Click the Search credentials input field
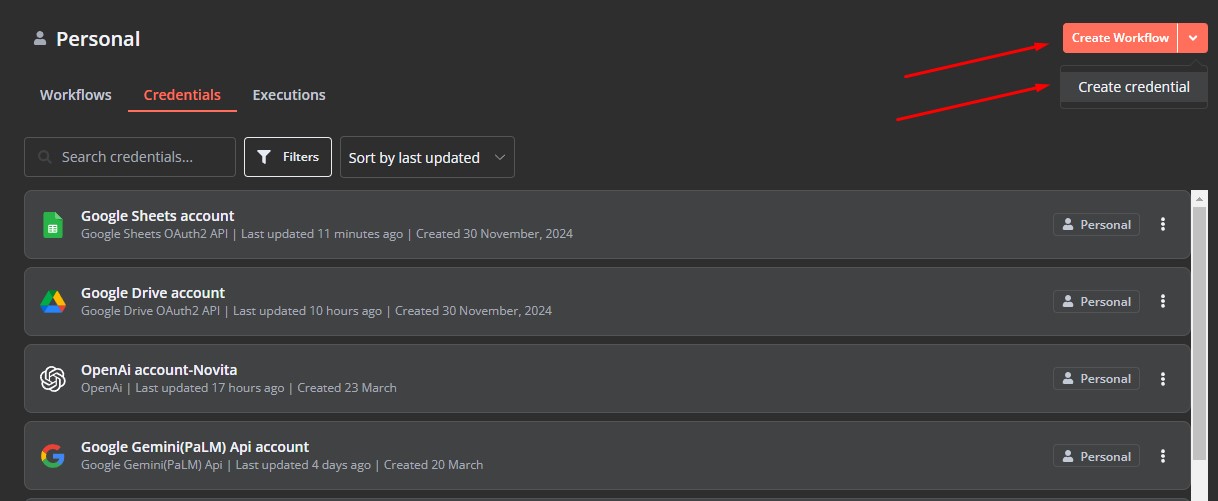1218x501 pixels. [130, 157]
